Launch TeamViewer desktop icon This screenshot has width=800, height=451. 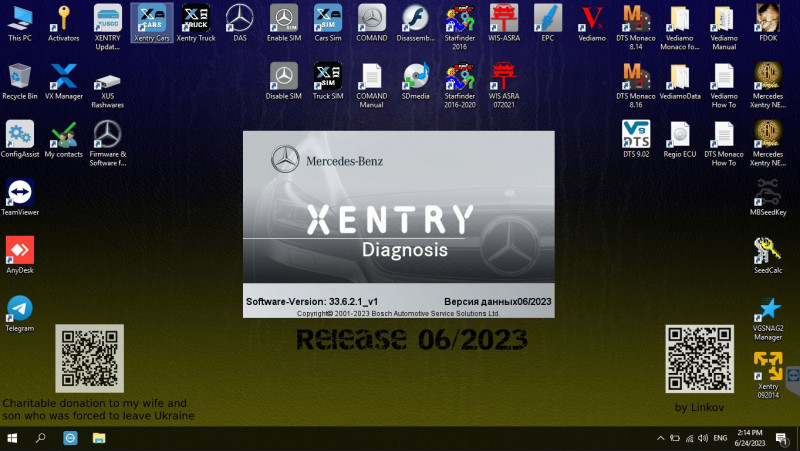(x=20, y=198)
